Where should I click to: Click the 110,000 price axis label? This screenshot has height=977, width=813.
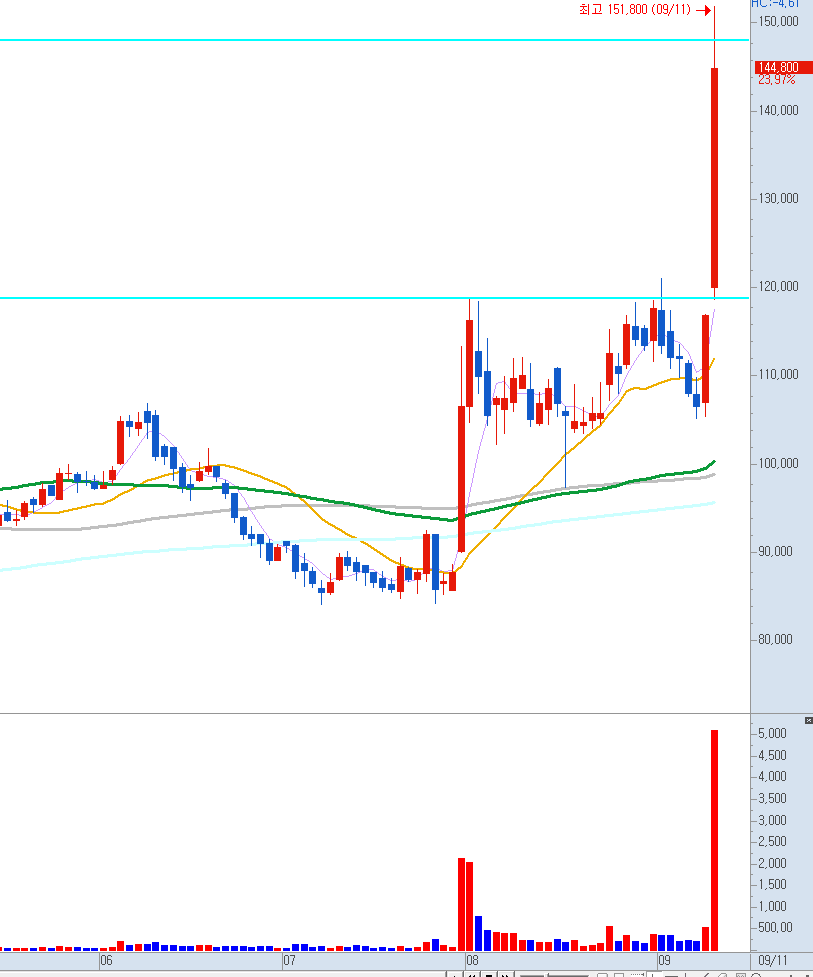click(x=778, y=374)
